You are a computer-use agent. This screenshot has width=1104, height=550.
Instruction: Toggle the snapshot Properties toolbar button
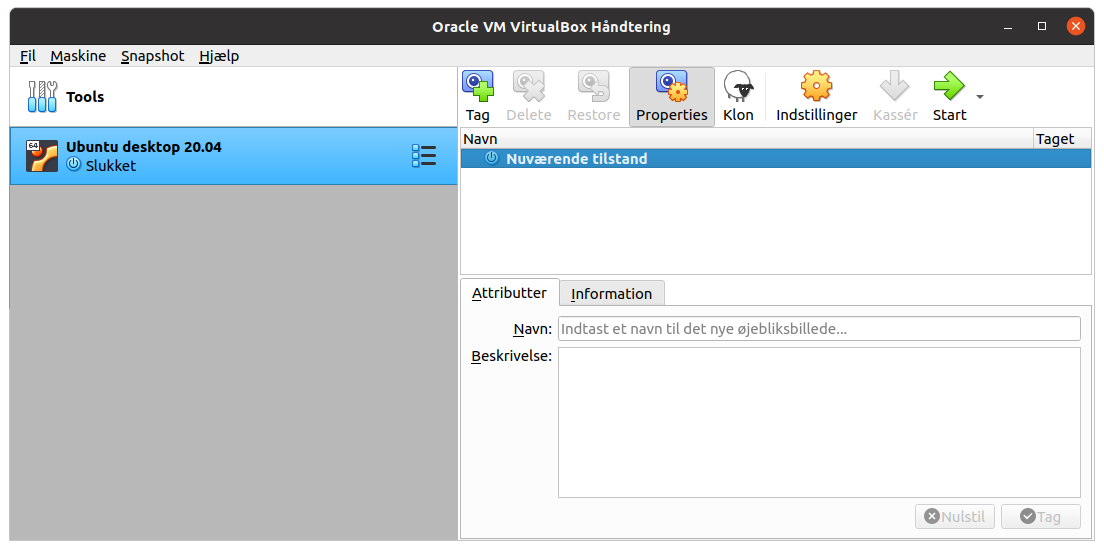click(x=672, y=97)
